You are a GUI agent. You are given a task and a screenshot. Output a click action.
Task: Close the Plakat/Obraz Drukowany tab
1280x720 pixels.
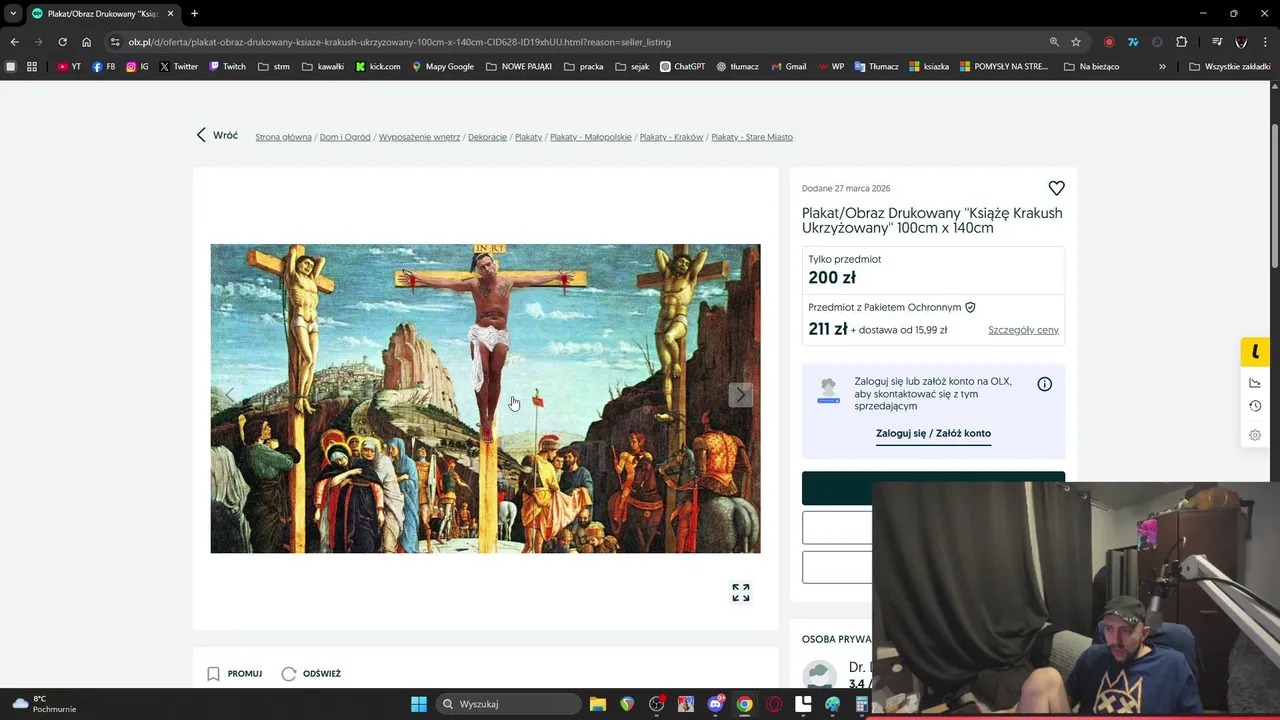[171, 14]
